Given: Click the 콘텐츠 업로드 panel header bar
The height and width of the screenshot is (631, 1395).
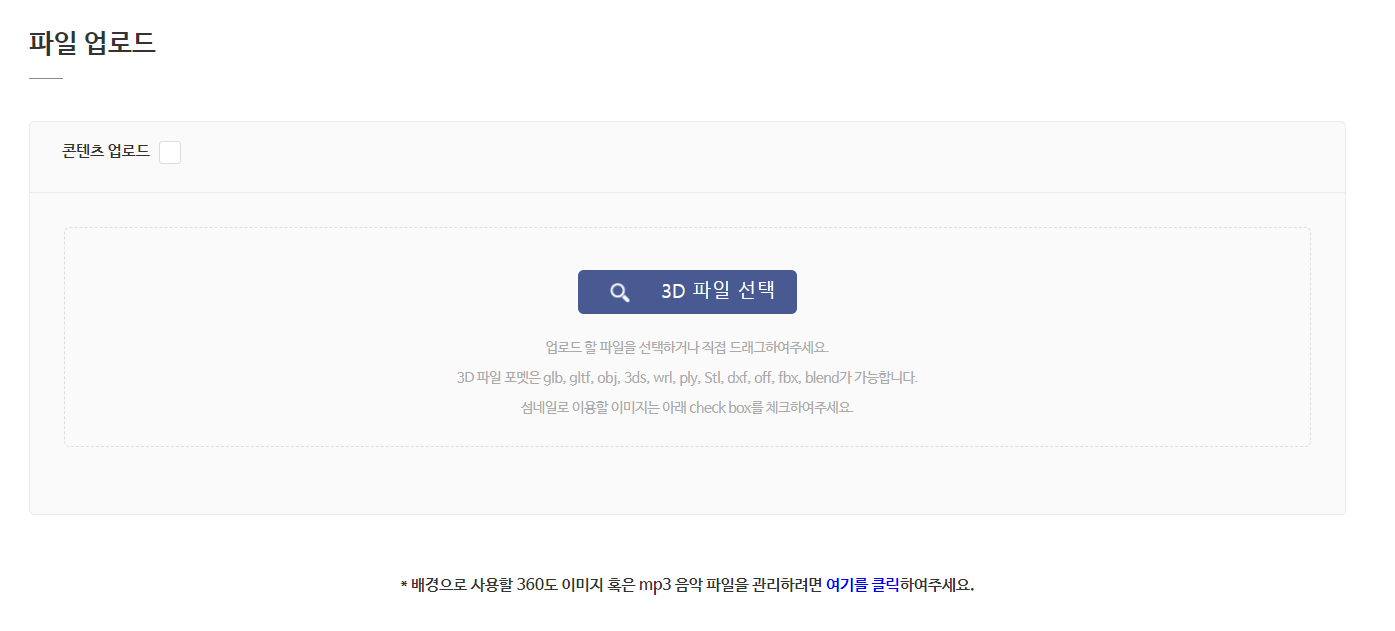Looking at the screenshot, I should [687, 157].
